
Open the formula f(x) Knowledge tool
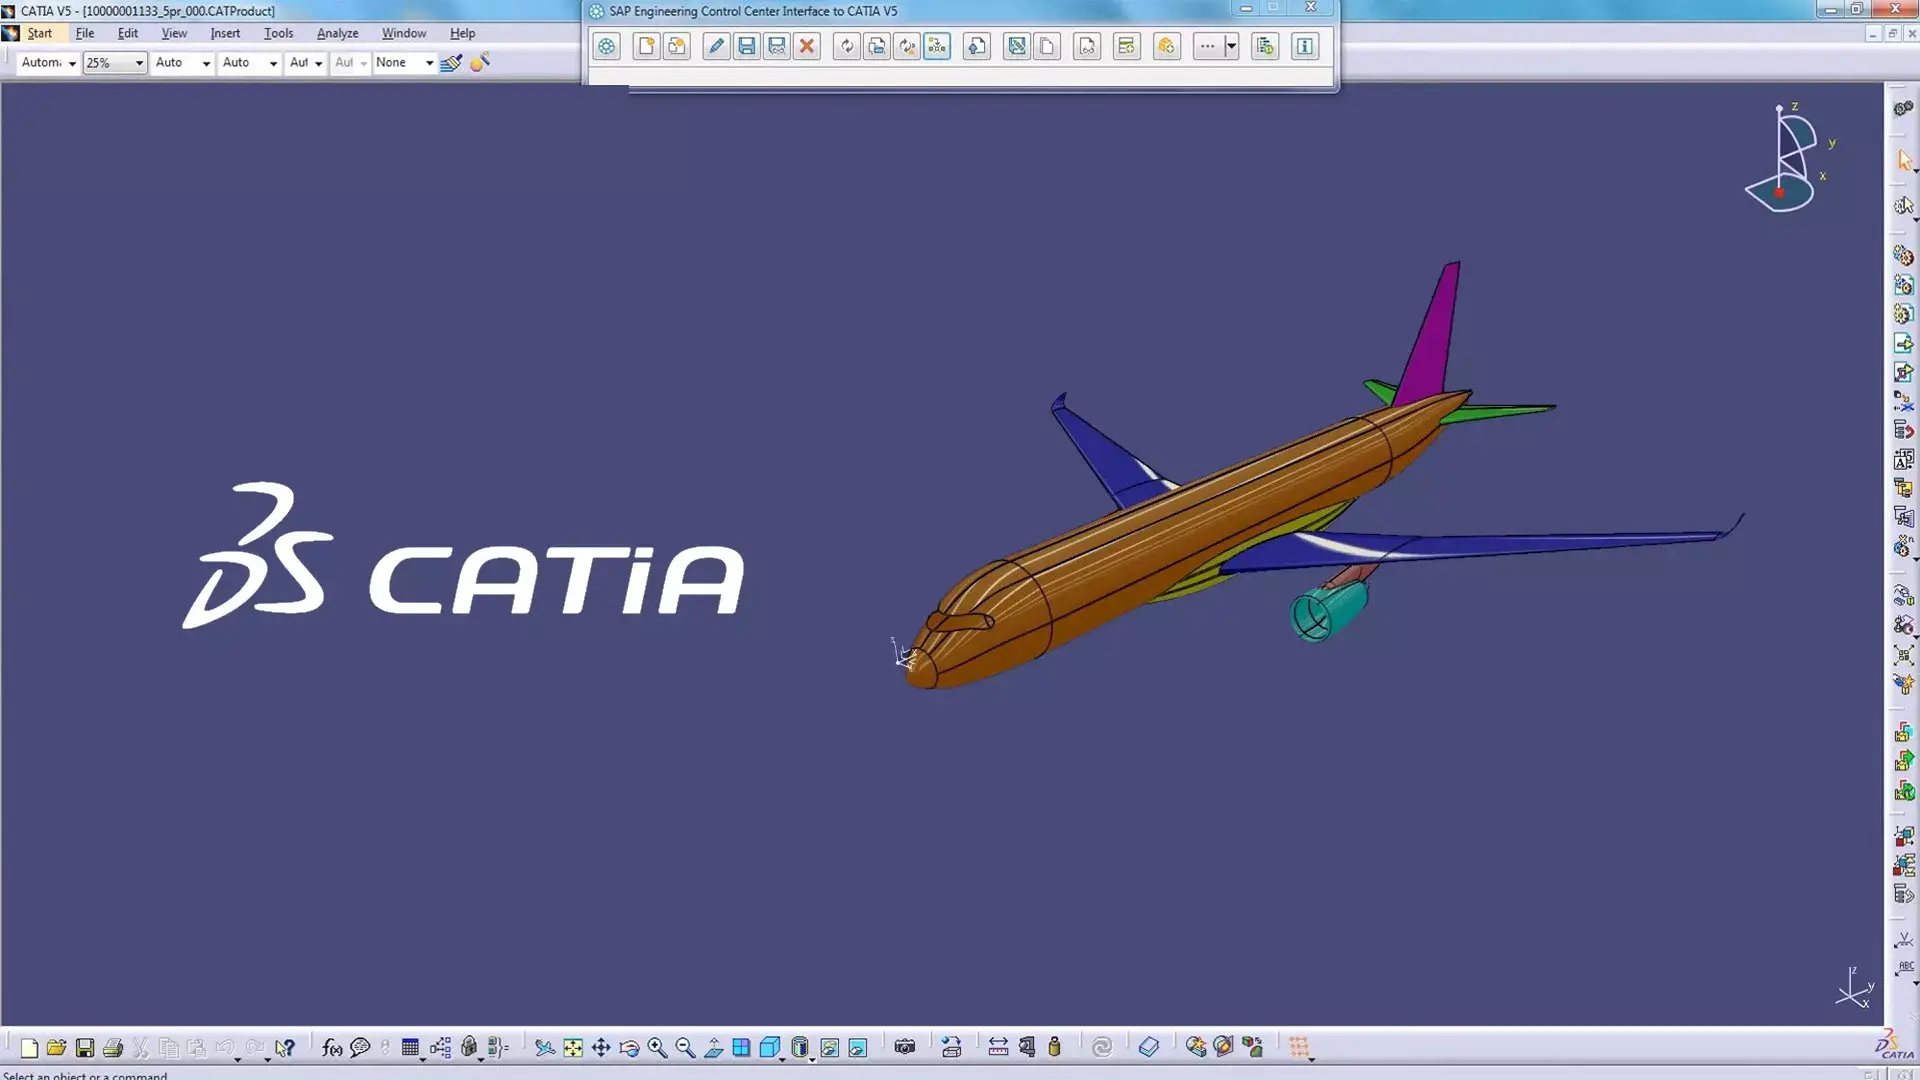331,1046
